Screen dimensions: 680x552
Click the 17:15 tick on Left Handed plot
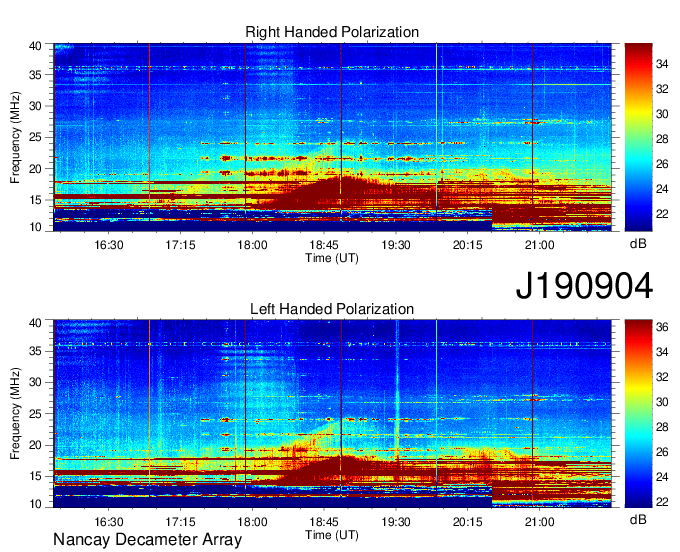click(x=180, y=522)
